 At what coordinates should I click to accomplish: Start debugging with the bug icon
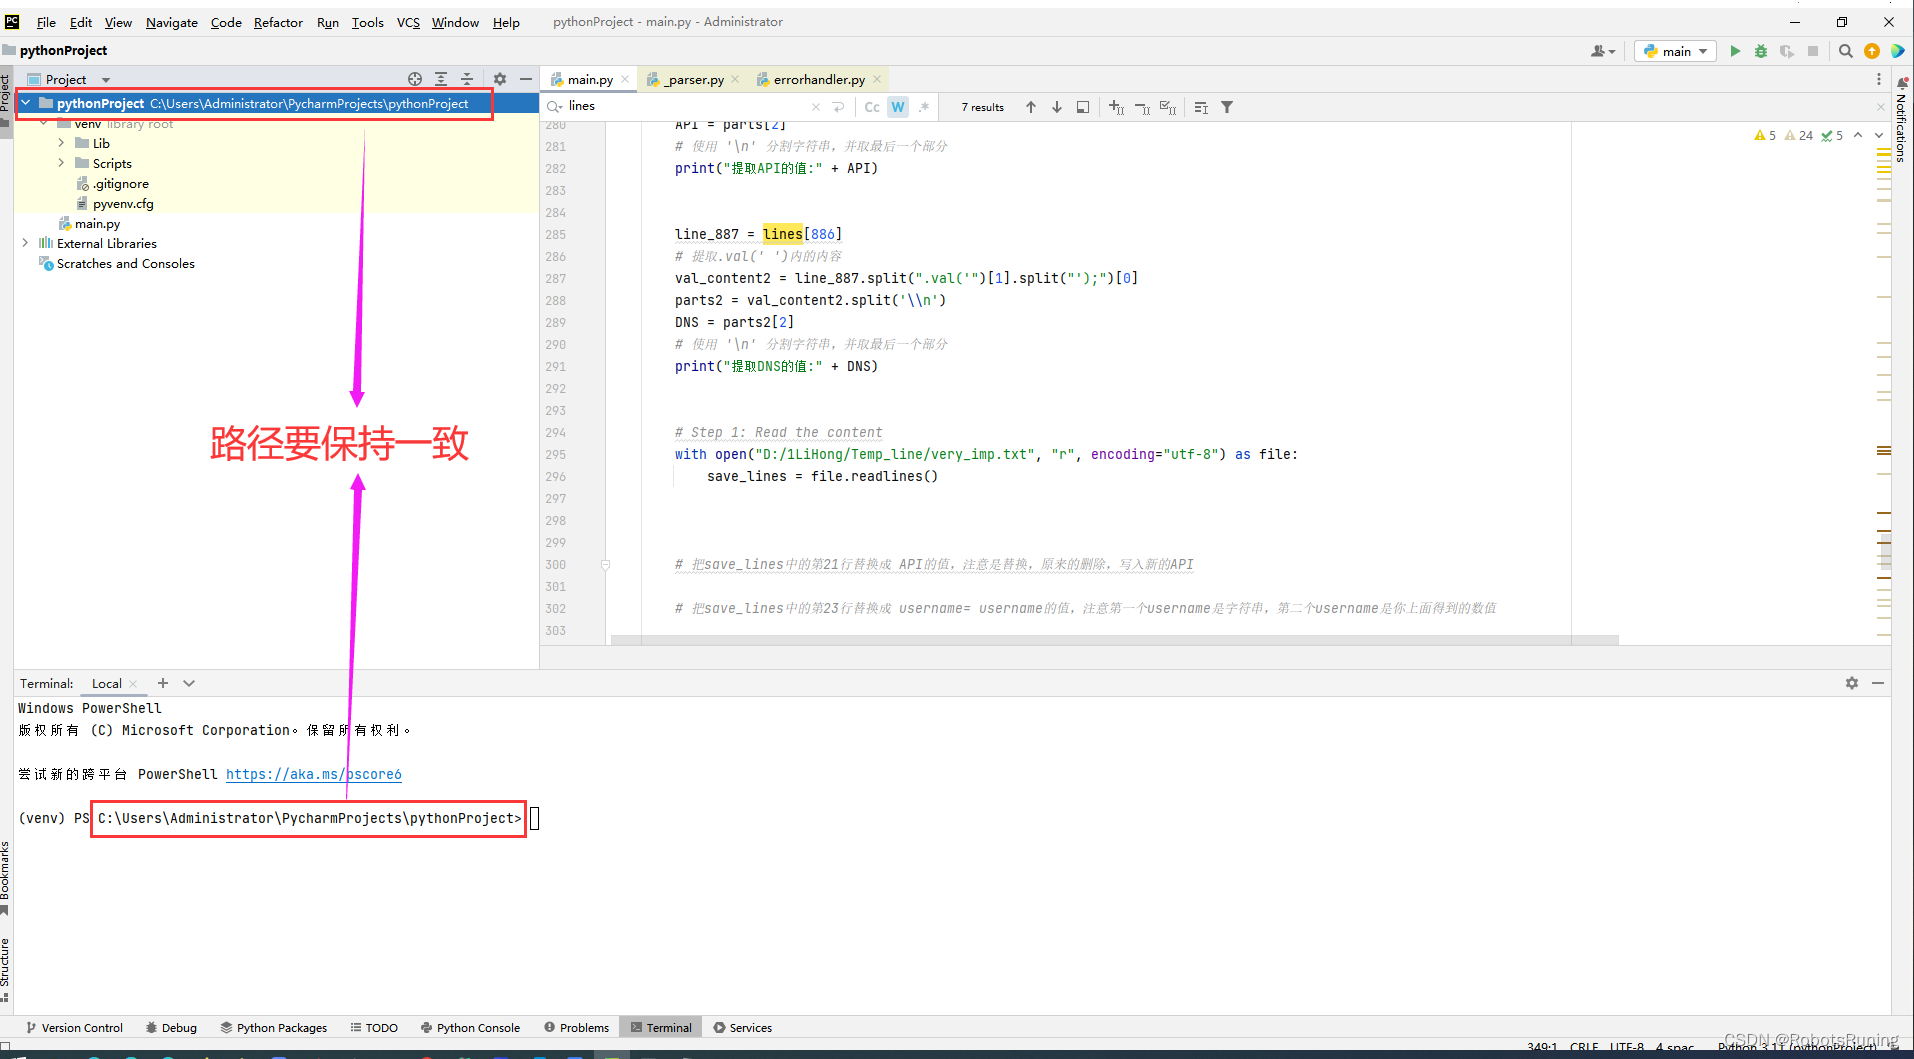1761,51
